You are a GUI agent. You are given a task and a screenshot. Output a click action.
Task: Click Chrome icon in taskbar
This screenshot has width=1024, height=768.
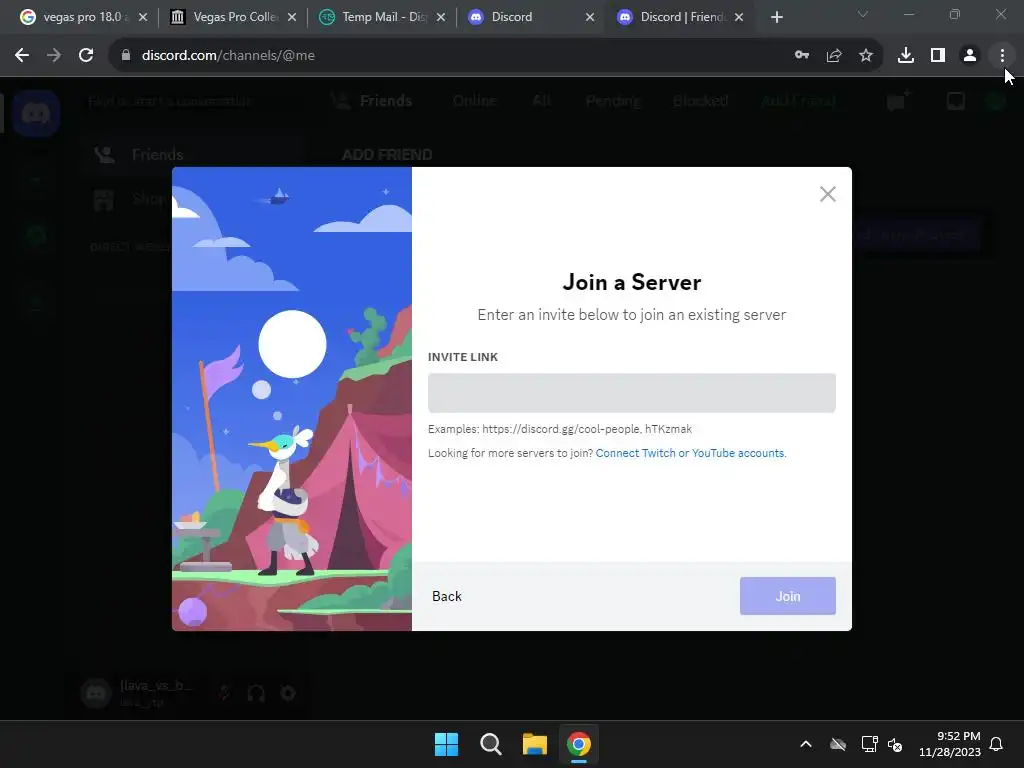(x=579, y=744)
